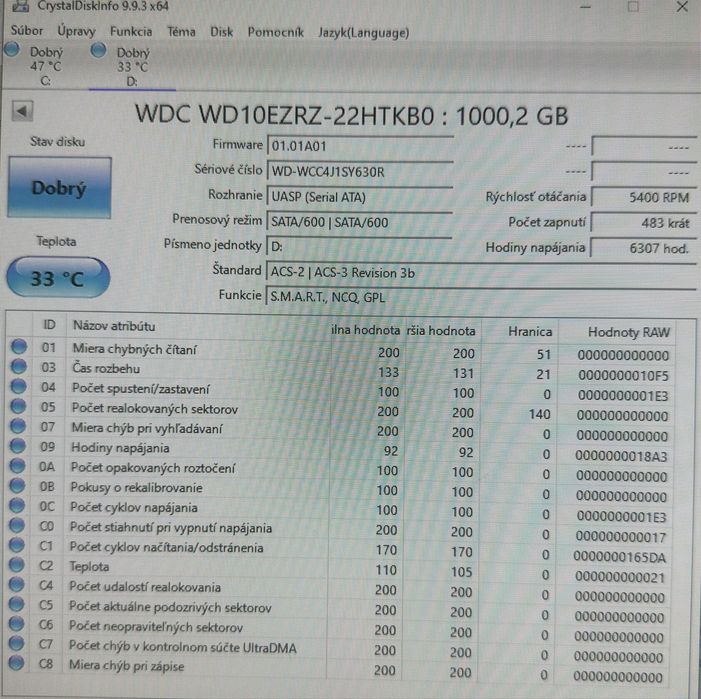The height and width of the screenshot is (699, 701).
Task: Select Počet udalostí realokovania attribute name
Action: (x=145, y=586)
